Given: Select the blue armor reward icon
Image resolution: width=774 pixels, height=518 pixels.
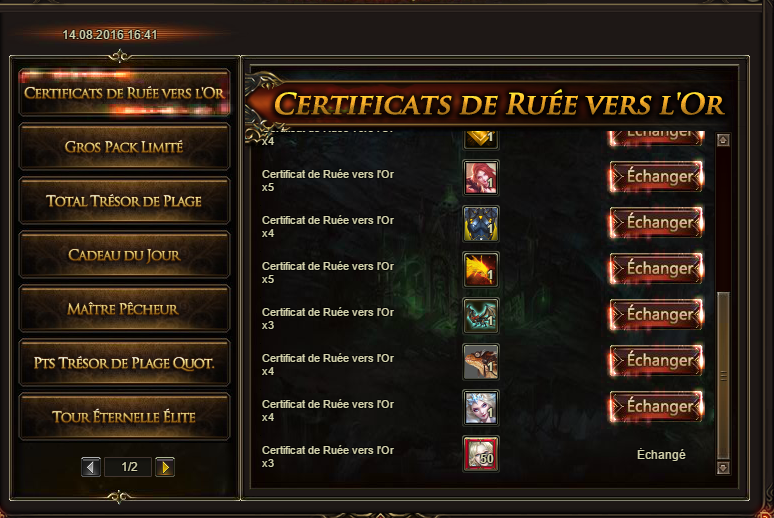Looking at the screenshot, I should 481,224.
